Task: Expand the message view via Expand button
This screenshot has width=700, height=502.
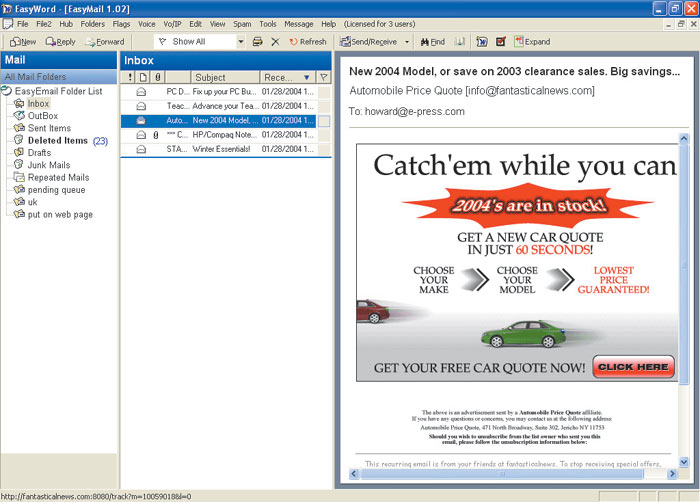Action: click(531, 42)
